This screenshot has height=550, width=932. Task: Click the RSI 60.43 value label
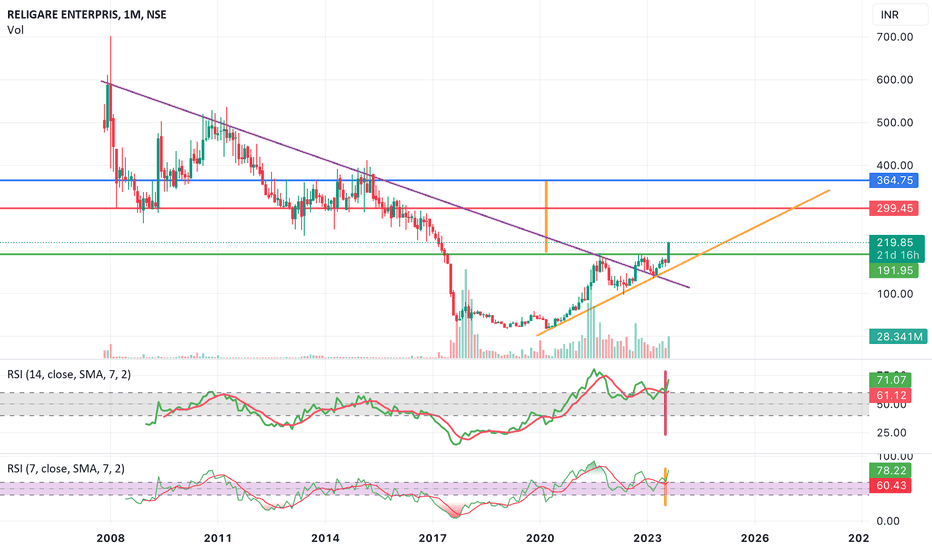click(890, 486)
